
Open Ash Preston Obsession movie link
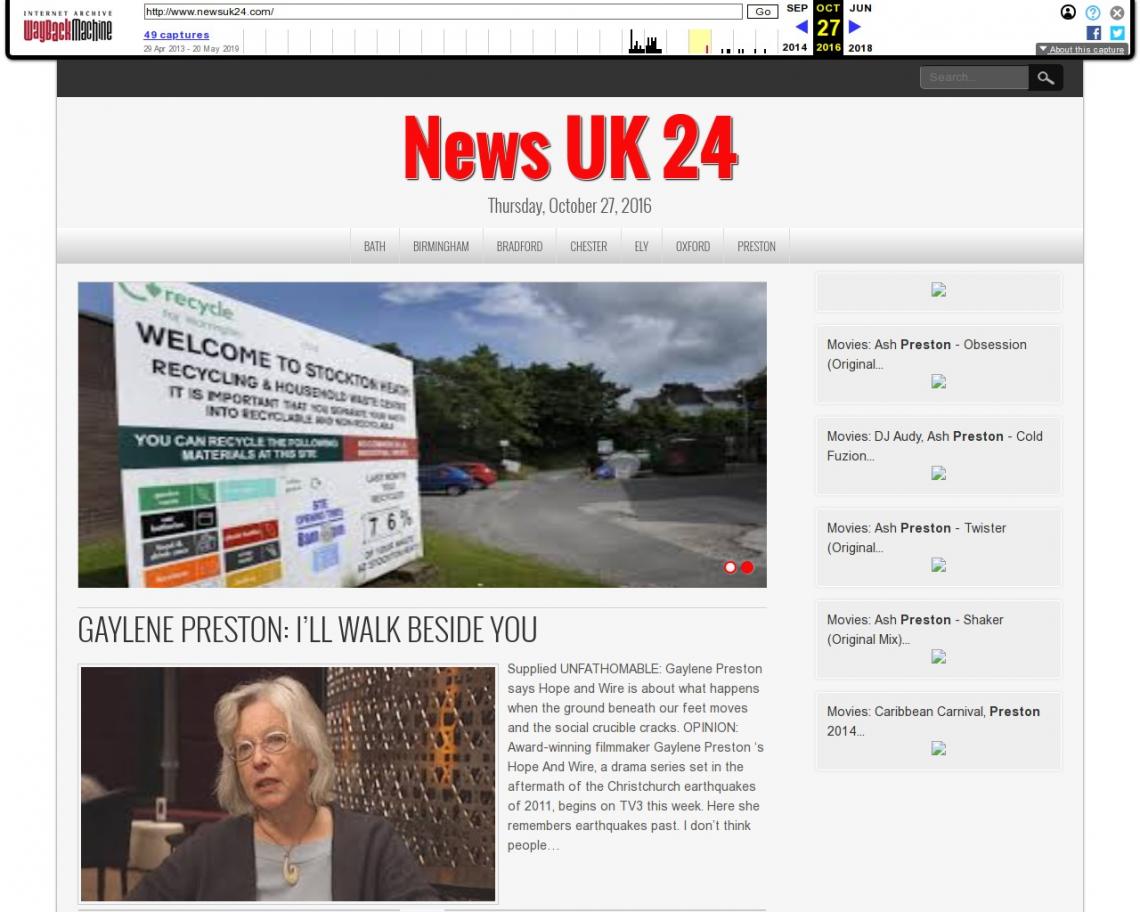(x=926, y=354)
